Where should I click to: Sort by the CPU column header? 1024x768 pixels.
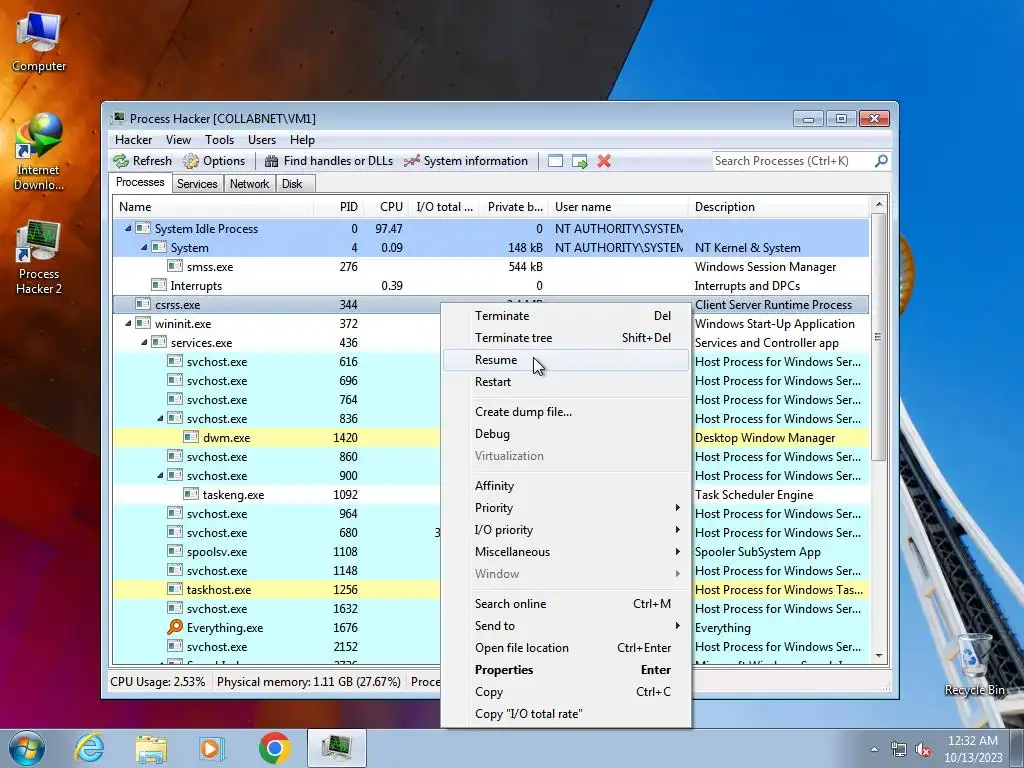(387, 207)
